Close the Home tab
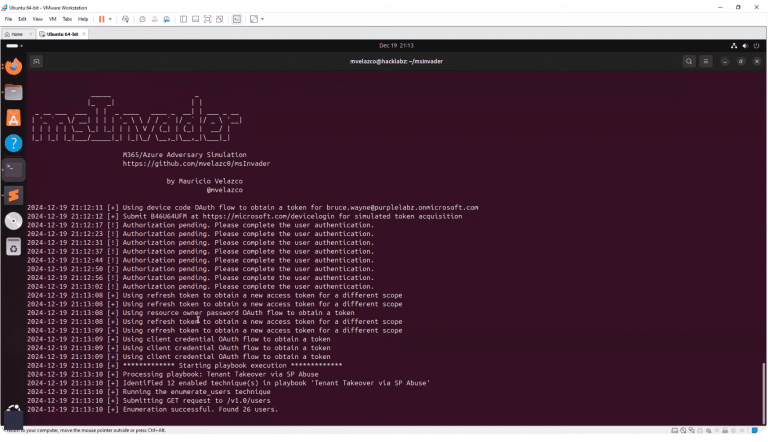The width and height of the screenshot is (768, 442). (x=31, y=34)
